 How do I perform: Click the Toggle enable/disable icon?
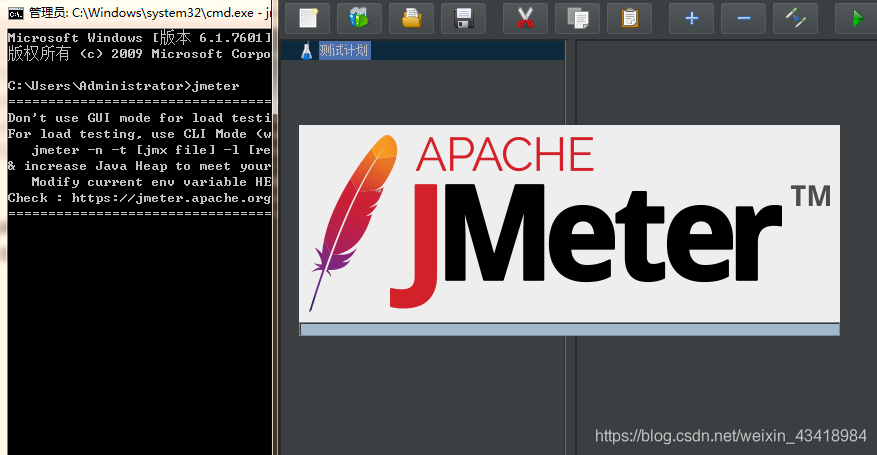tap(795, 18)
